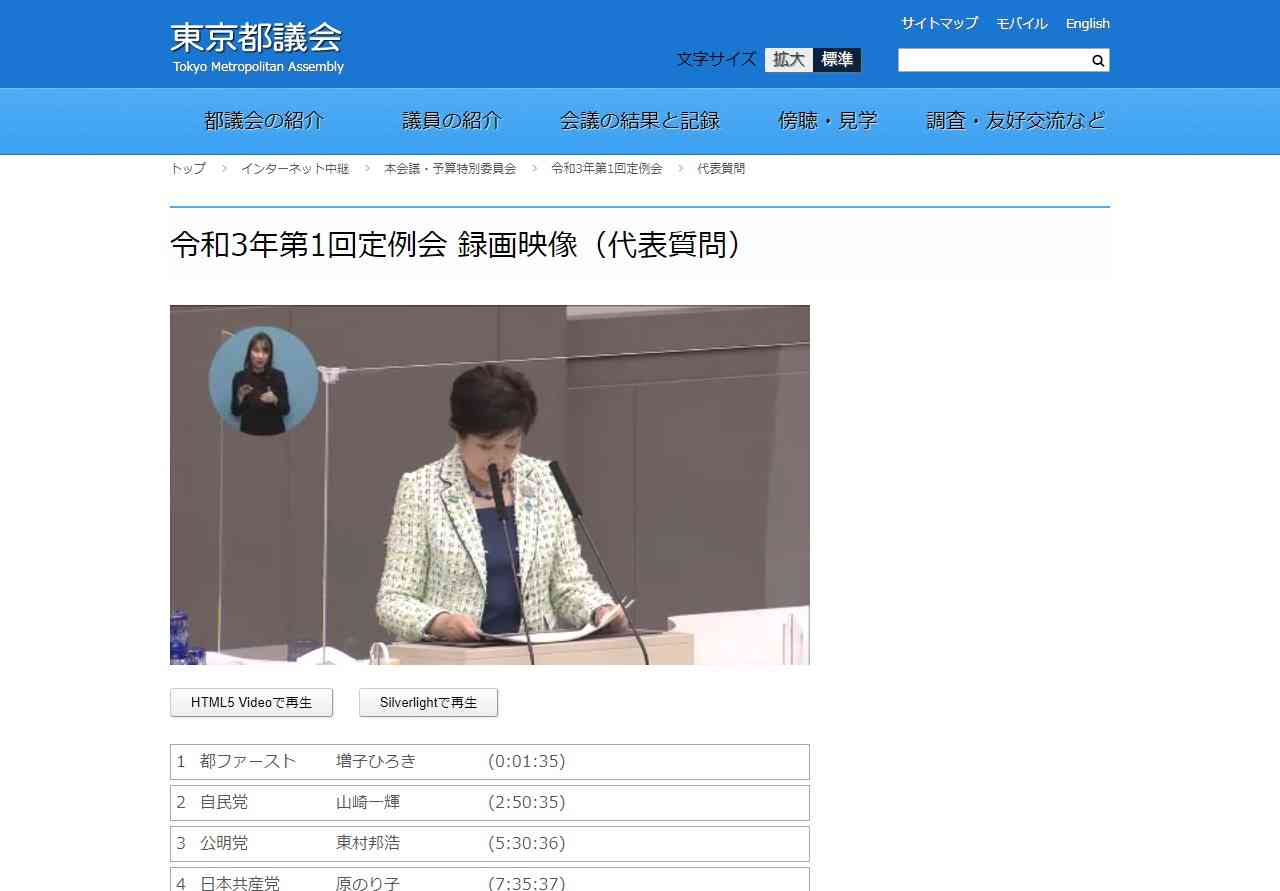Screen dimensions: 1280x891
Task: Jump to 自民党 山崎一輝 row
Action: click(x=490, y=803)
